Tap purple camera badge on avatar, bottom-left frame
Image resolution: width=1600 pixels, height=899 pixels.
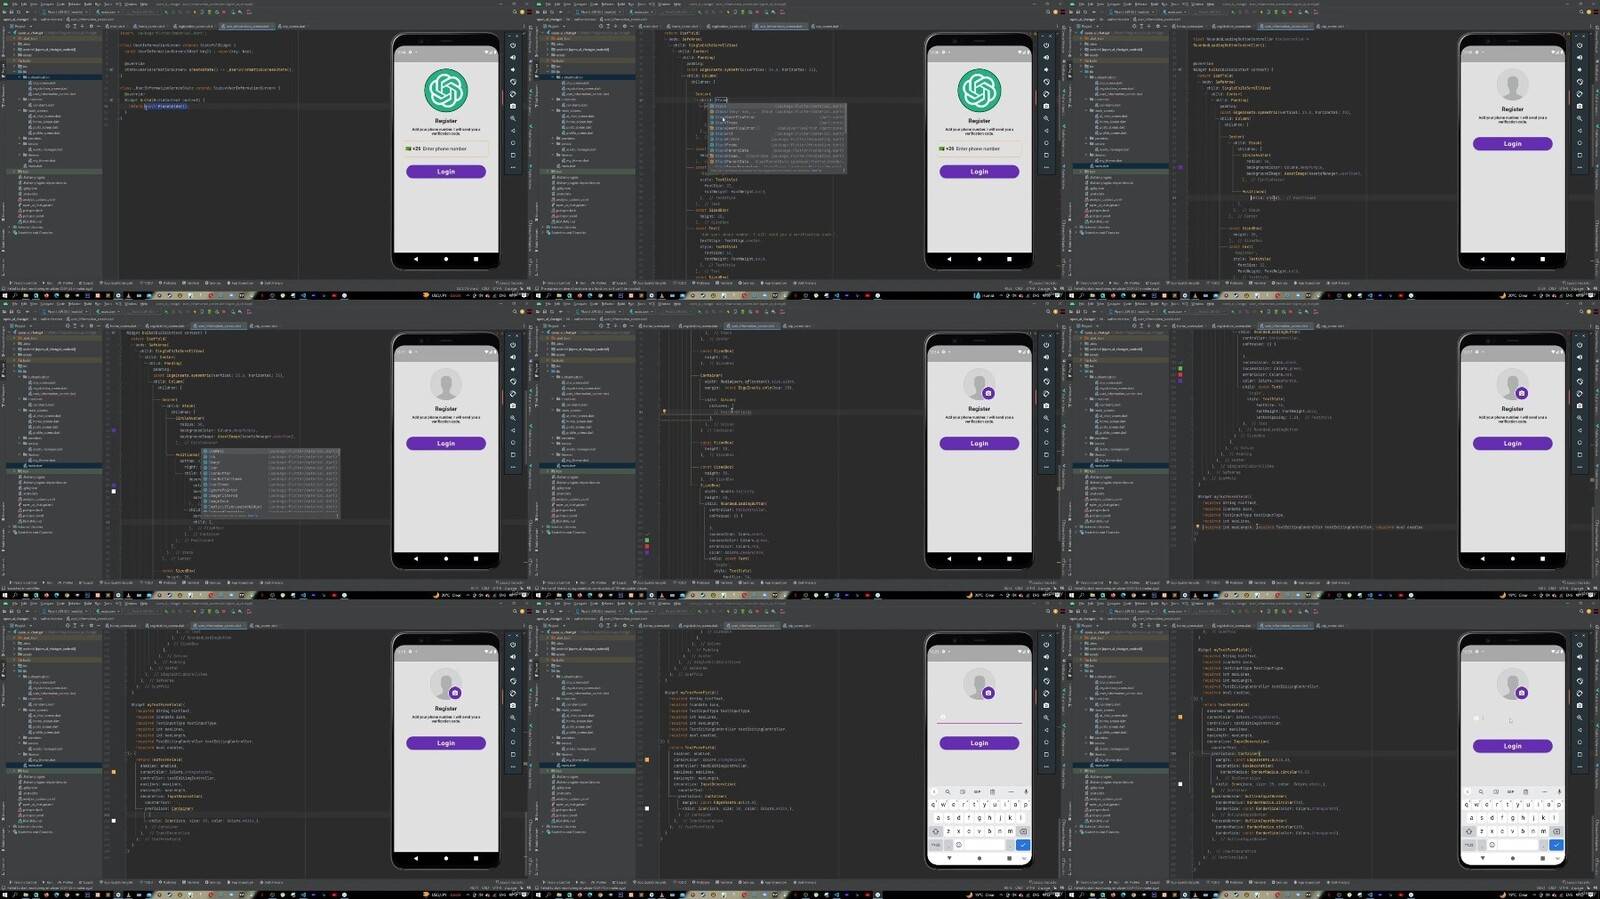point(455,693)
